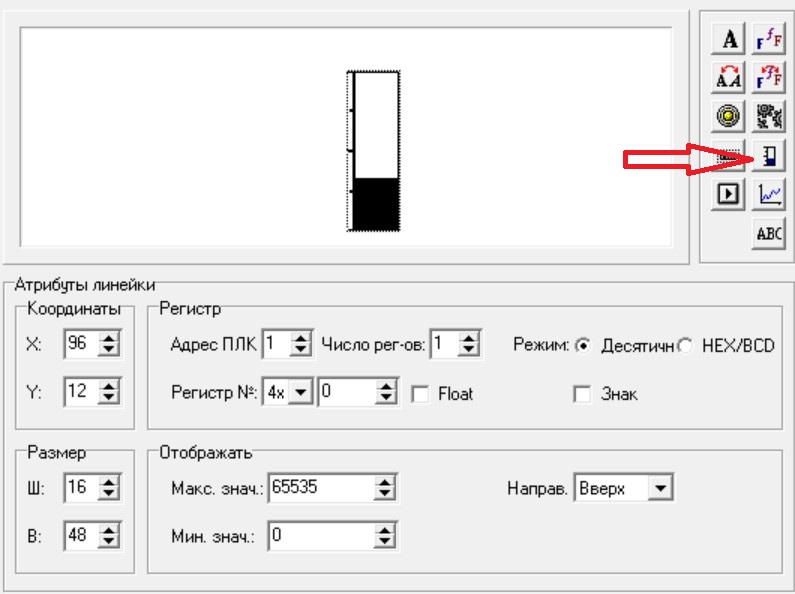
Task: Click the blue-red font 'FfF' icon
Action: pyautogui.click(x=769, y=39)
